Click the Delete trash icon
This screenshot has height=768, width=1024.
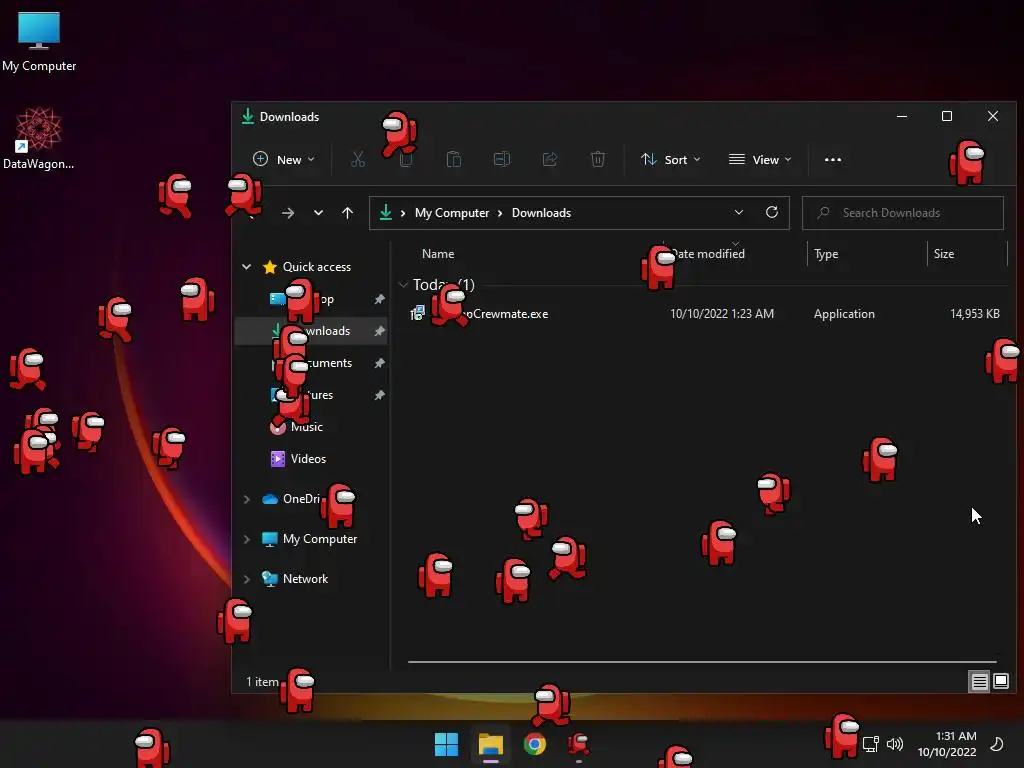pos(598,159)
